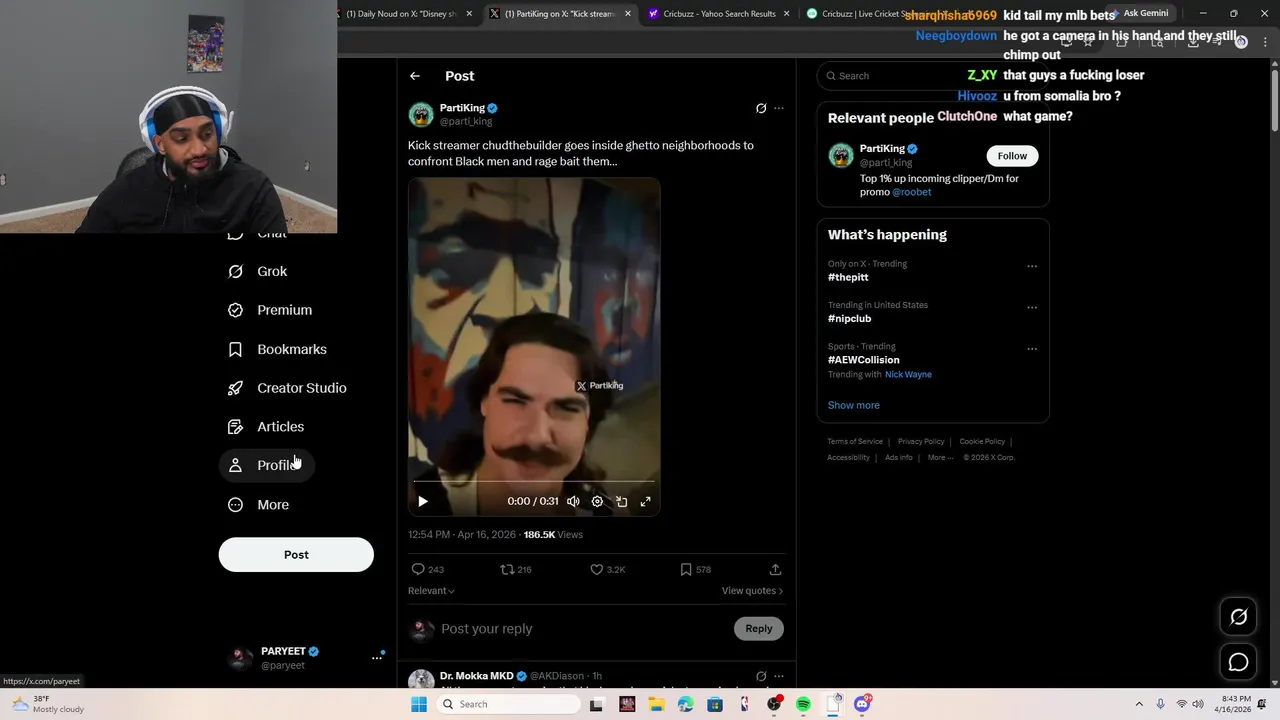Open Dr. Mokka MKD's reply options dots
The height and width of the screenshot is (720, 1280).
pyautogui.click(x=779, y=676)
